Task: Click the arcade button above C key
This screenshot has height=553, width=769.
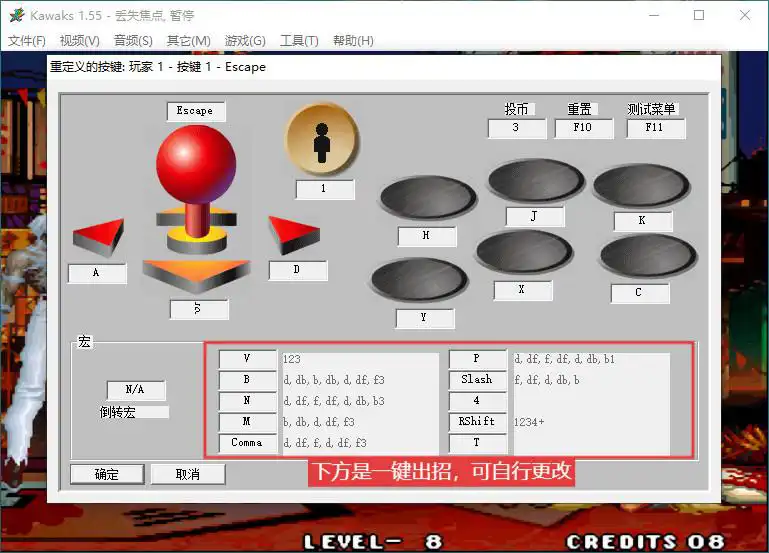Action: (x=648, y=256)
